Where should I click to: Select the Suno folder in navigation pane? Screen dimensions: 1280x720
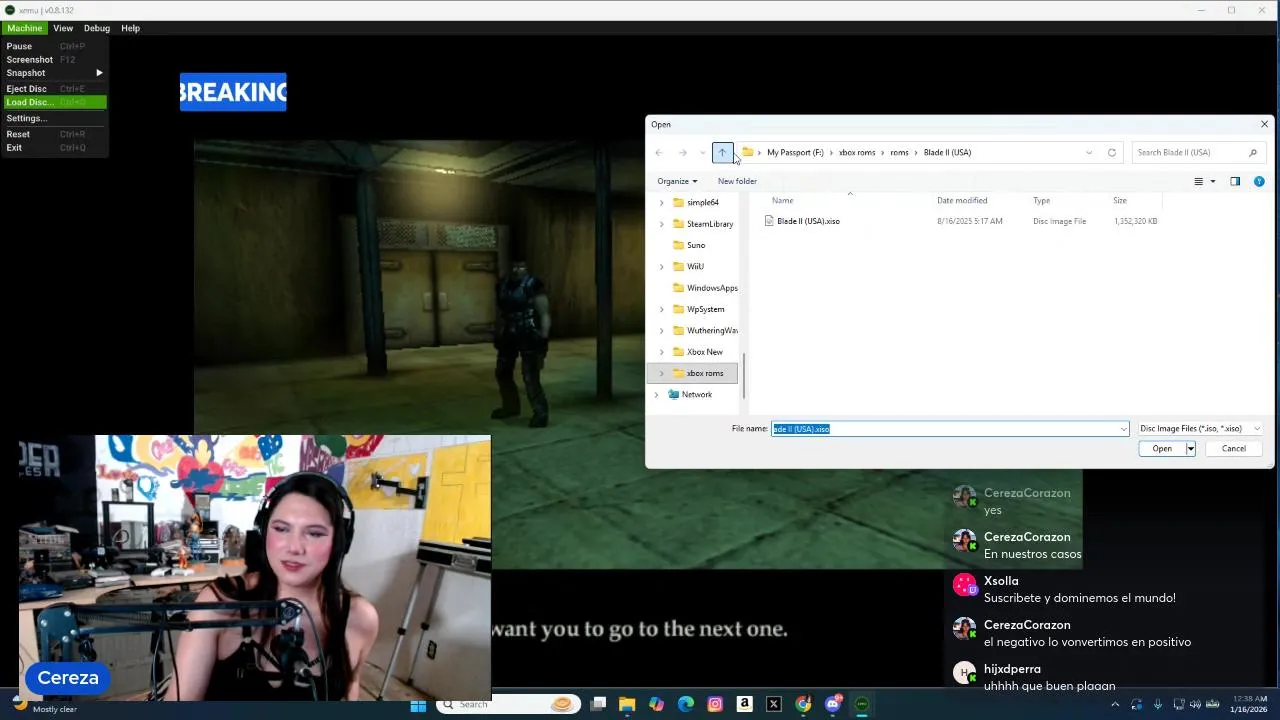(695, 245)
